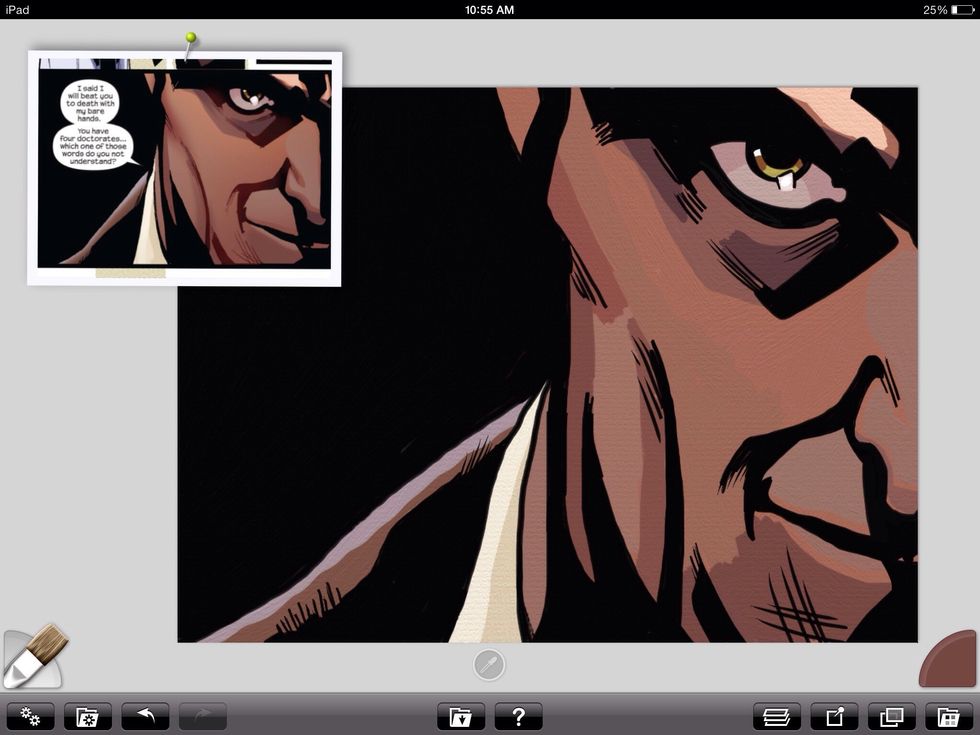Image resolution: width=980 pixels, height=735 pixels.
Task: Activate the color sampler eyedropper
Action: tap(489, 665)
